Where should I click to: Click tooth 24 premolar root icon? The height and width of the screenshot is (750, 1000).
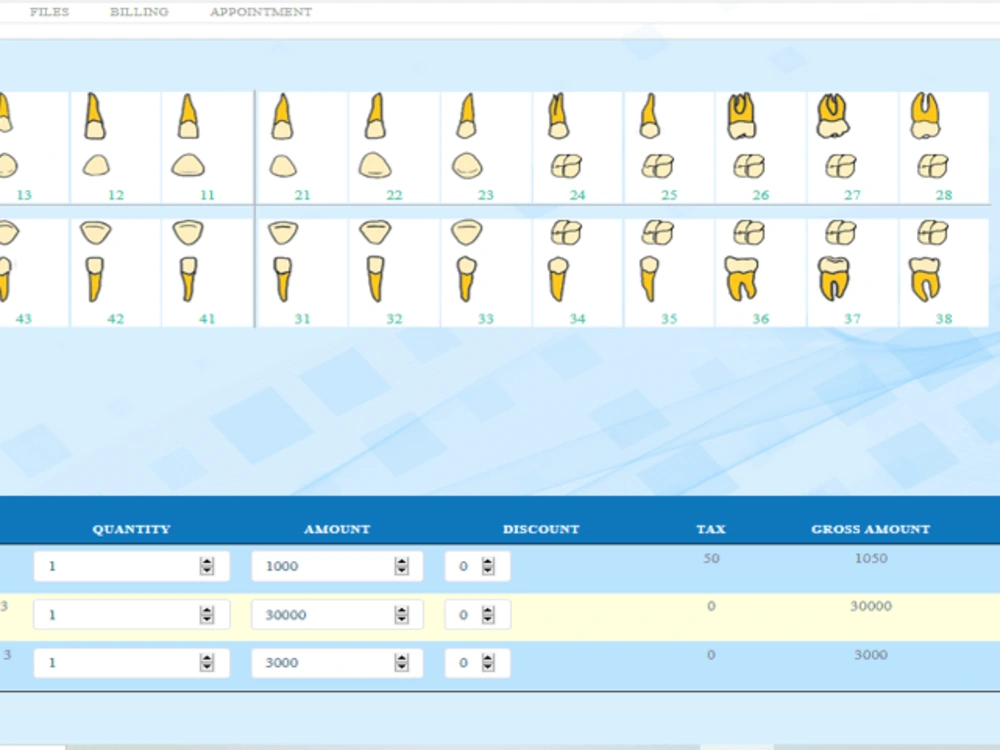pyautogui.click(x=557, y=117)
